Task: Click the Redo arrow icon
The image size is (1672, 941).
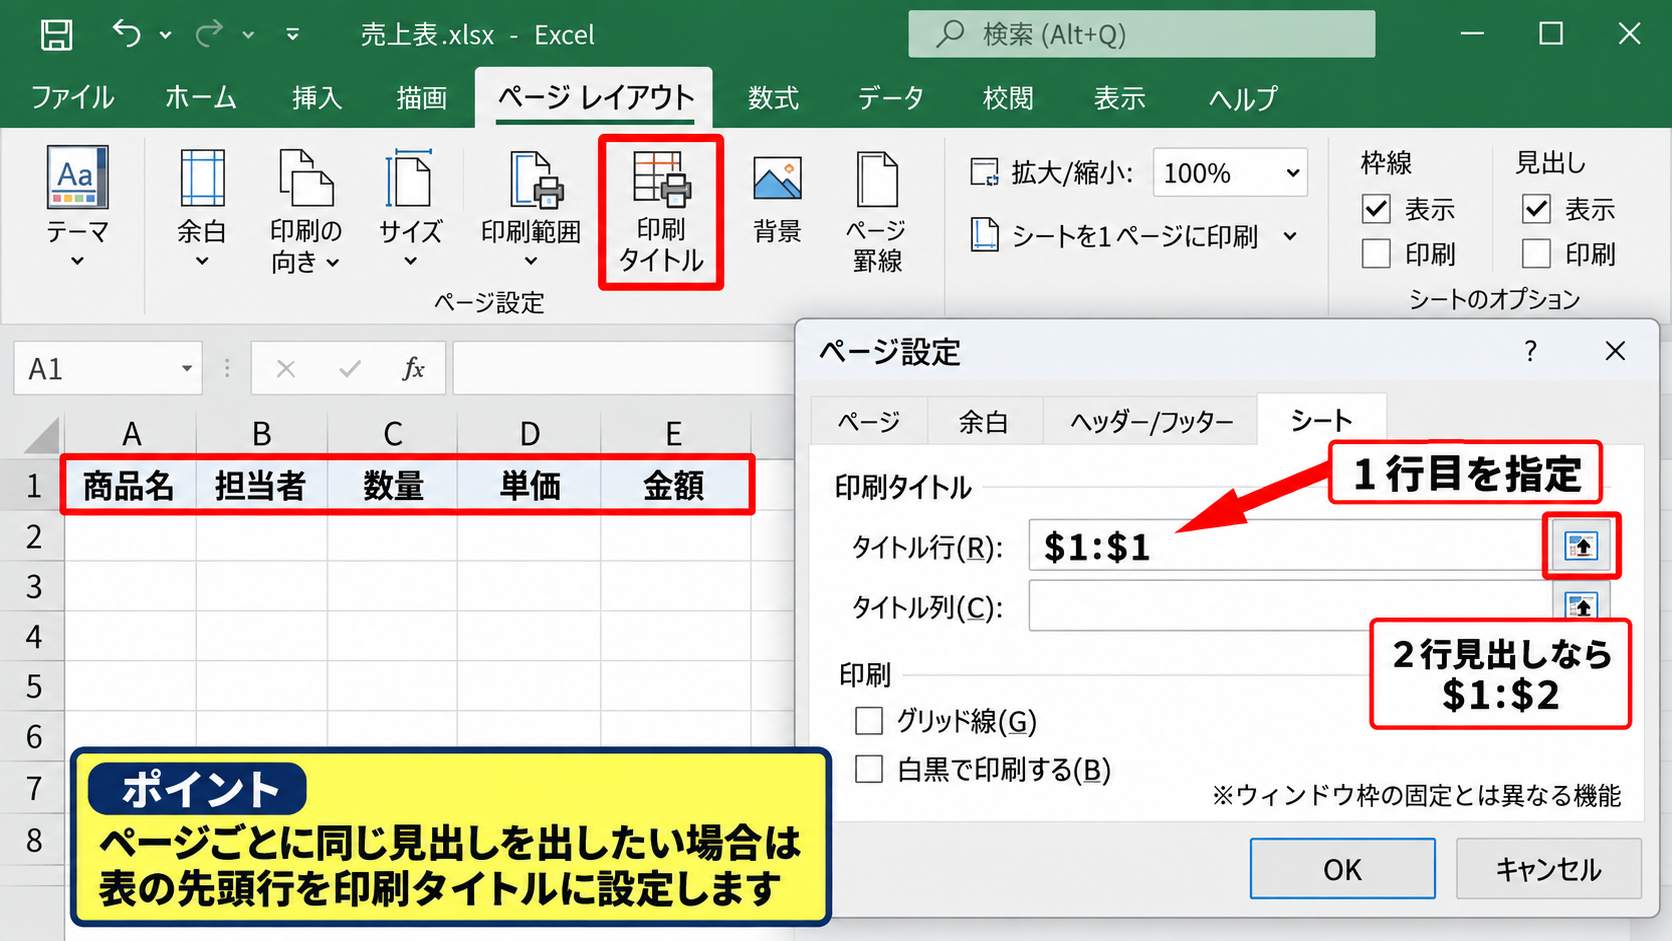Action: click(x=209, y=34)
